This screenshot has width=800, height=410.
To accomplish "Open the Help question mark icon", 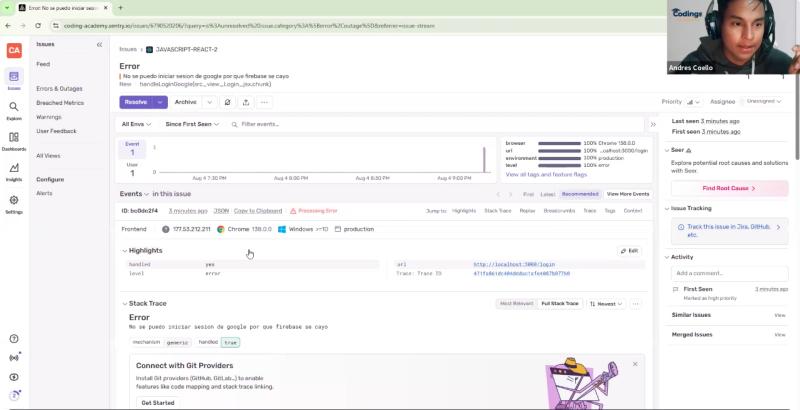I will tap(14, 339).
